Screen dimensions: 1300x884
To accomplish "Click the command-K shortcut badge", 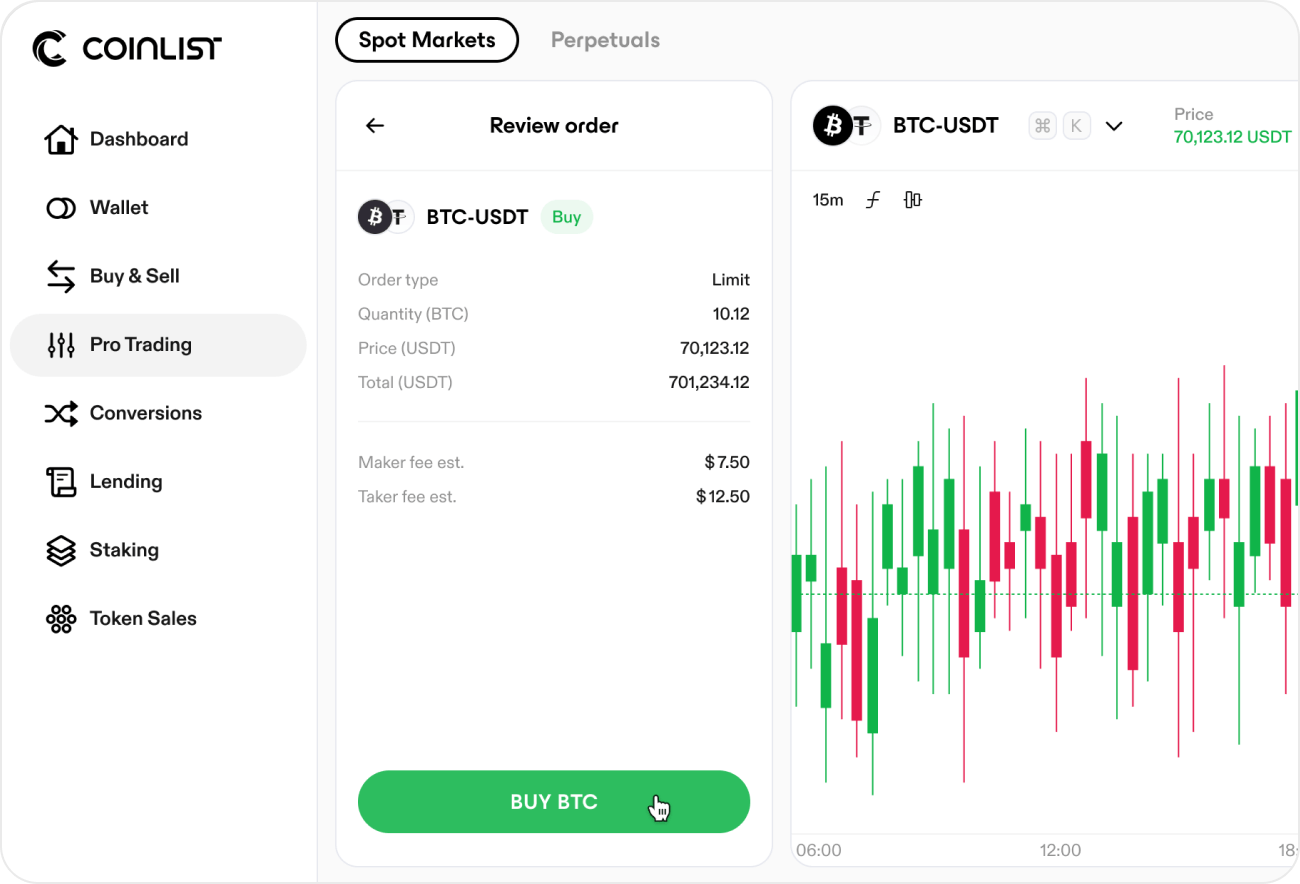I will tap(1059, 126).
